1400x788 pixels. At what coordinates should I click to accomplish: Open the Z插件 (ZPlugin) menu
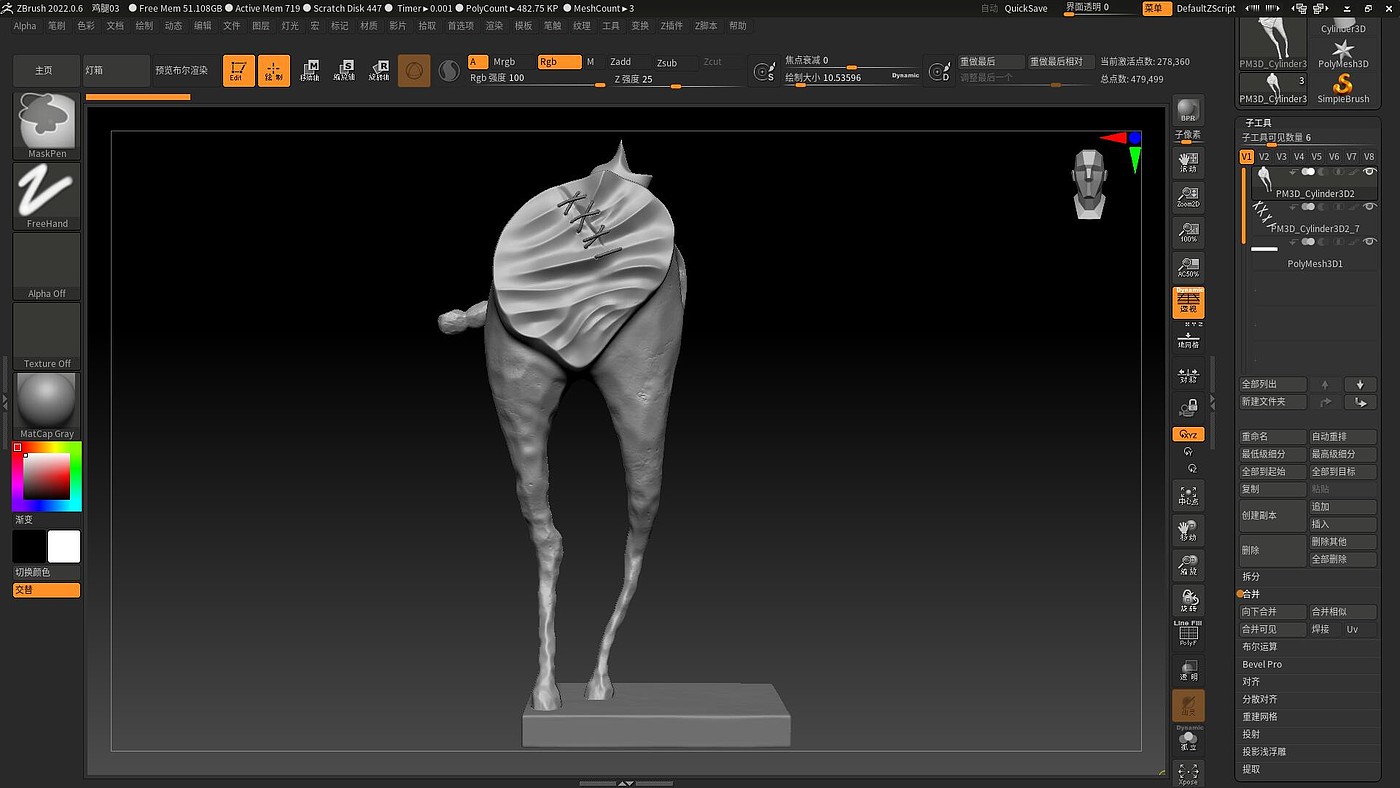point(672,26)
